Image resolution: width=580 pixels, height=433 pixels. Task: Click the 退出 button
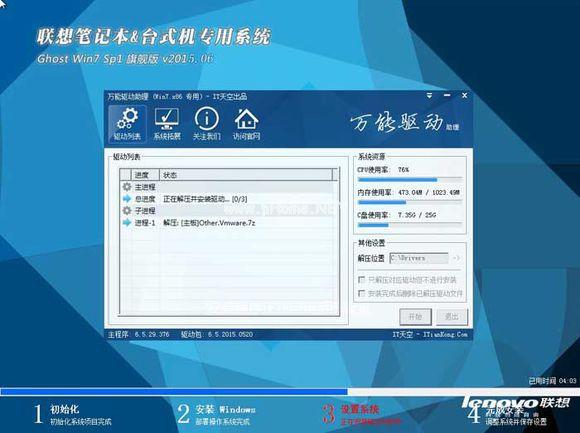(452, 317)
